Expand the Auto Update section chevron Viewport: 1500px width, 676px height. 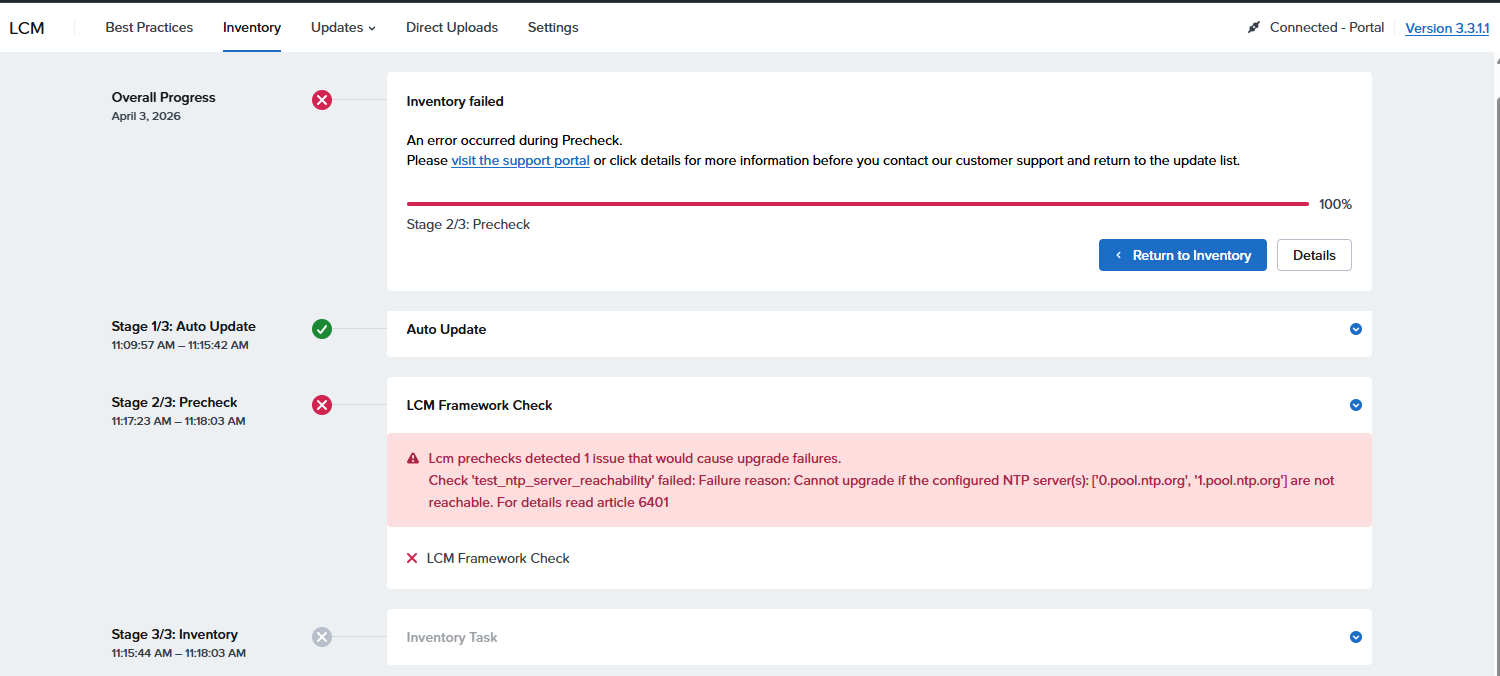pos(1356,329)
